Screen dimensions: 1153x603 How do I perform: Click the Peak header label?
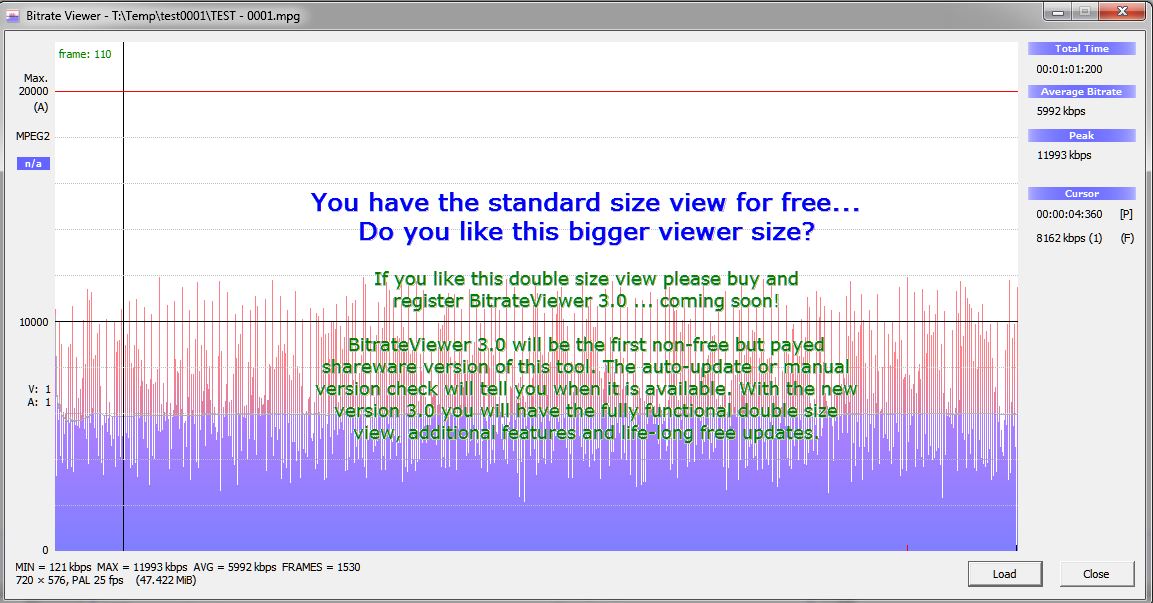click(1082, 135)
